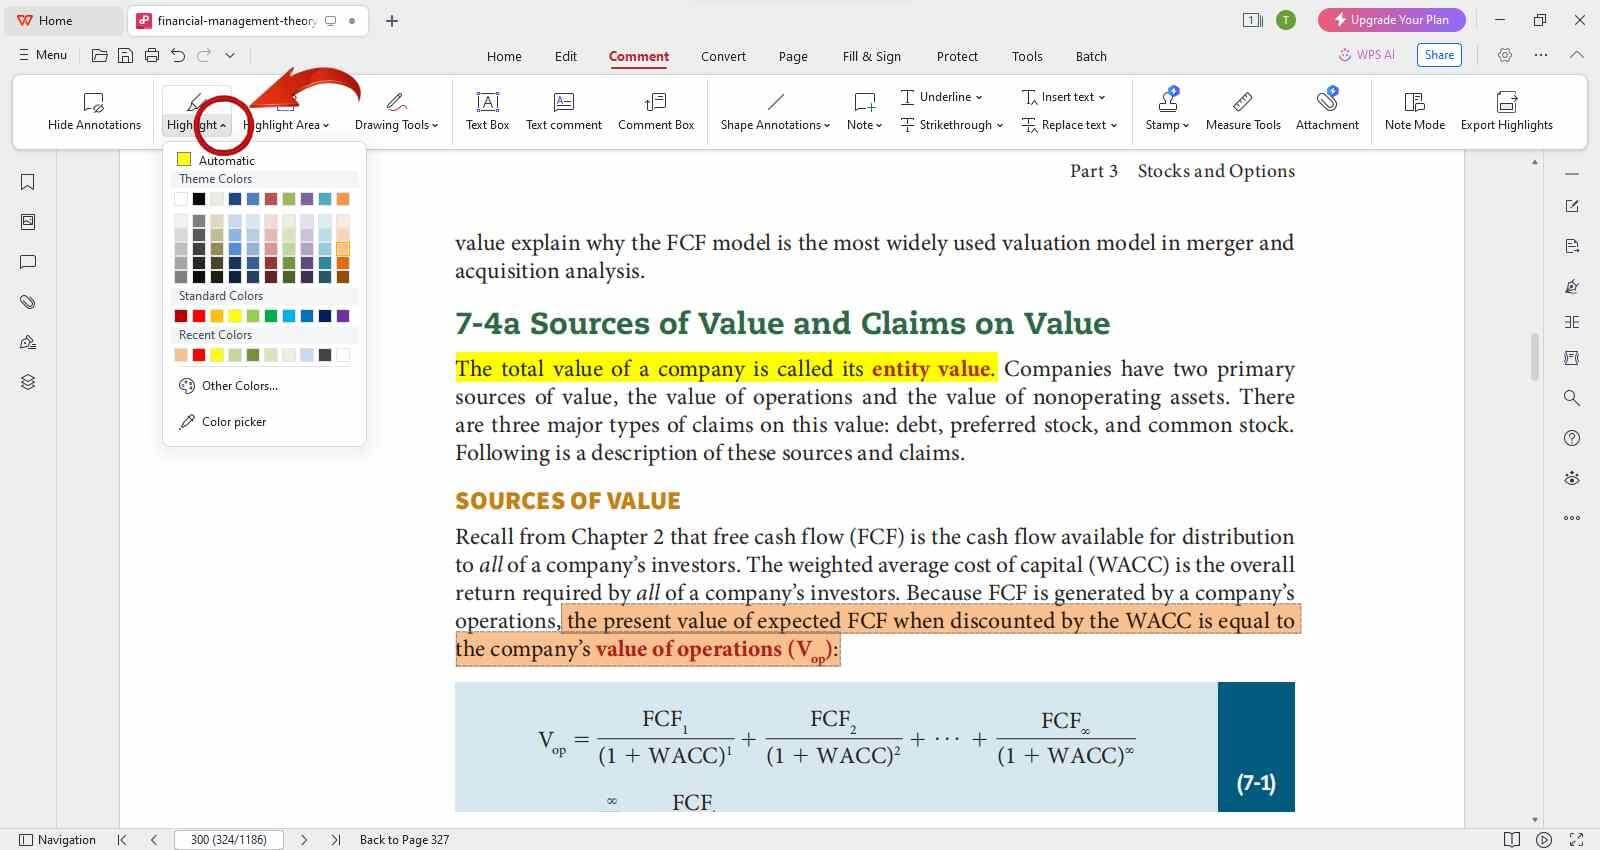The image size is (1600, 850).
Task: Jump to the last page
Action: click(336, 840)
